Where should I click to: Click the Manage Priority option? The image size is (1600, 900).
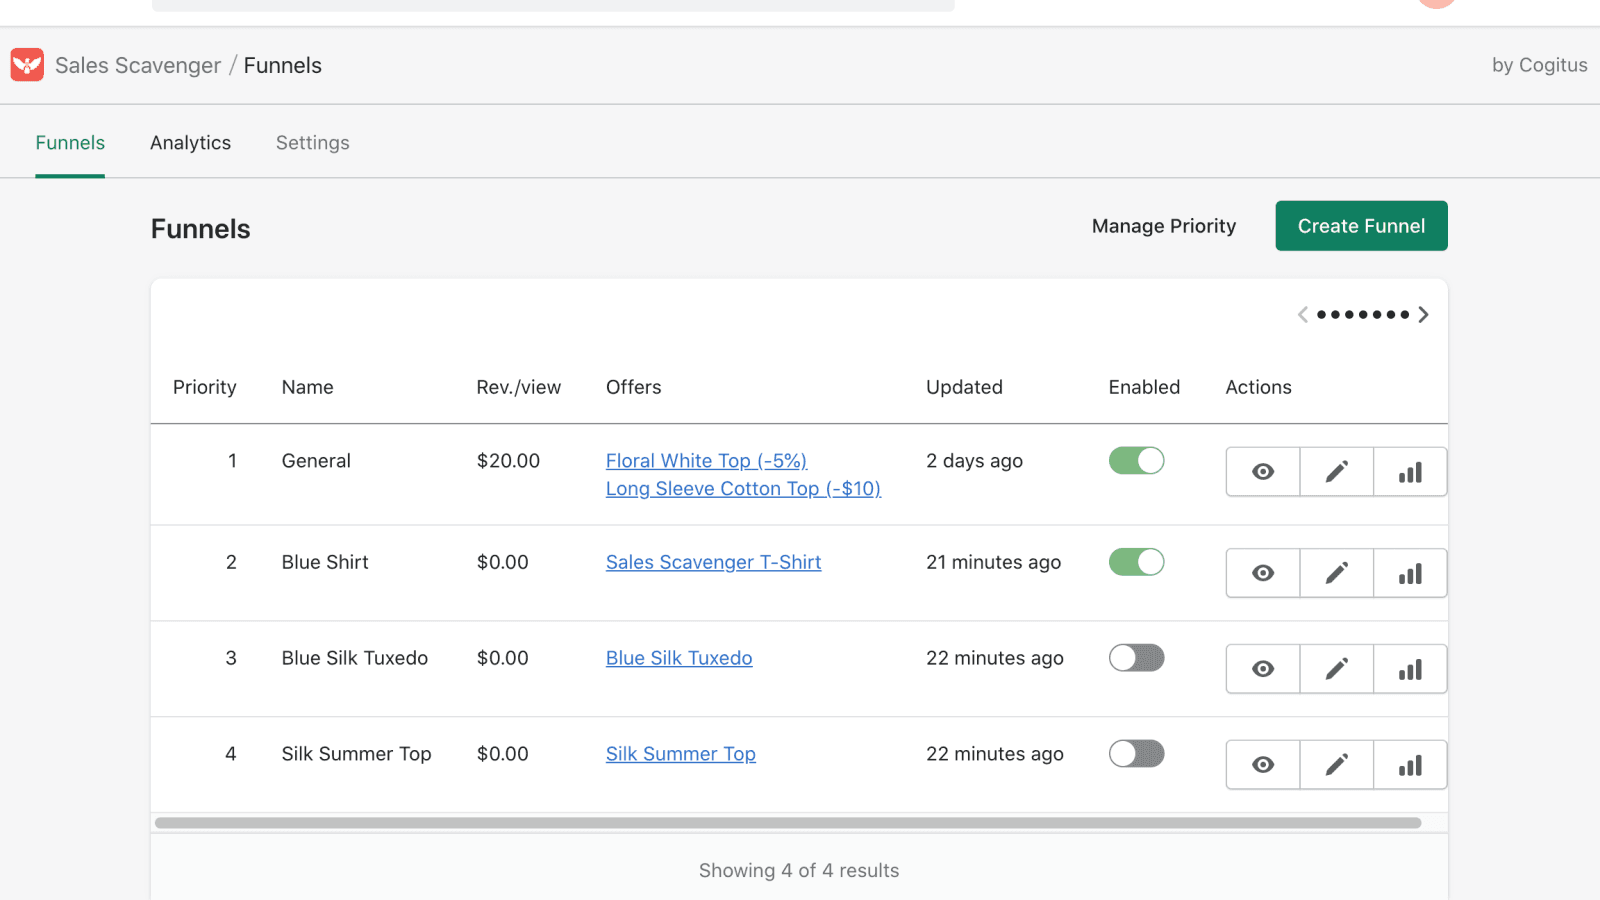pyautogui.click(x=1163, y=225)
